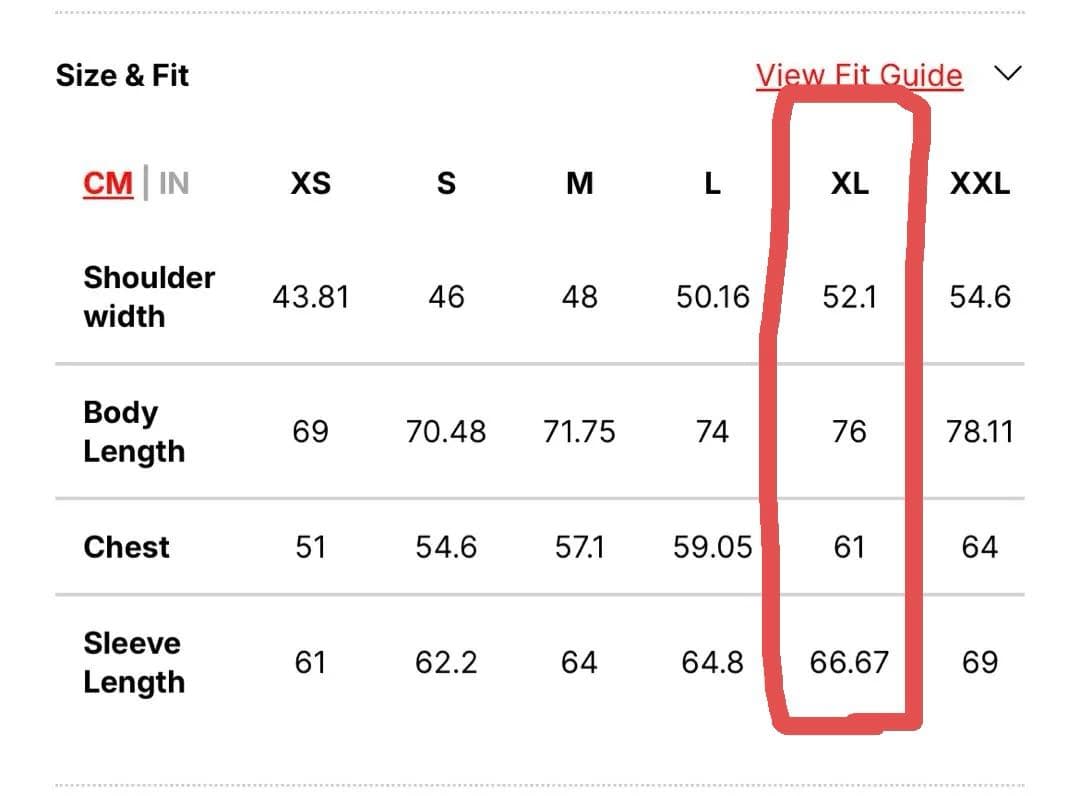The height and width of the screenshot is (796, 1080).
Task: Click the Size & Fit heading
Action: point(122,76)
